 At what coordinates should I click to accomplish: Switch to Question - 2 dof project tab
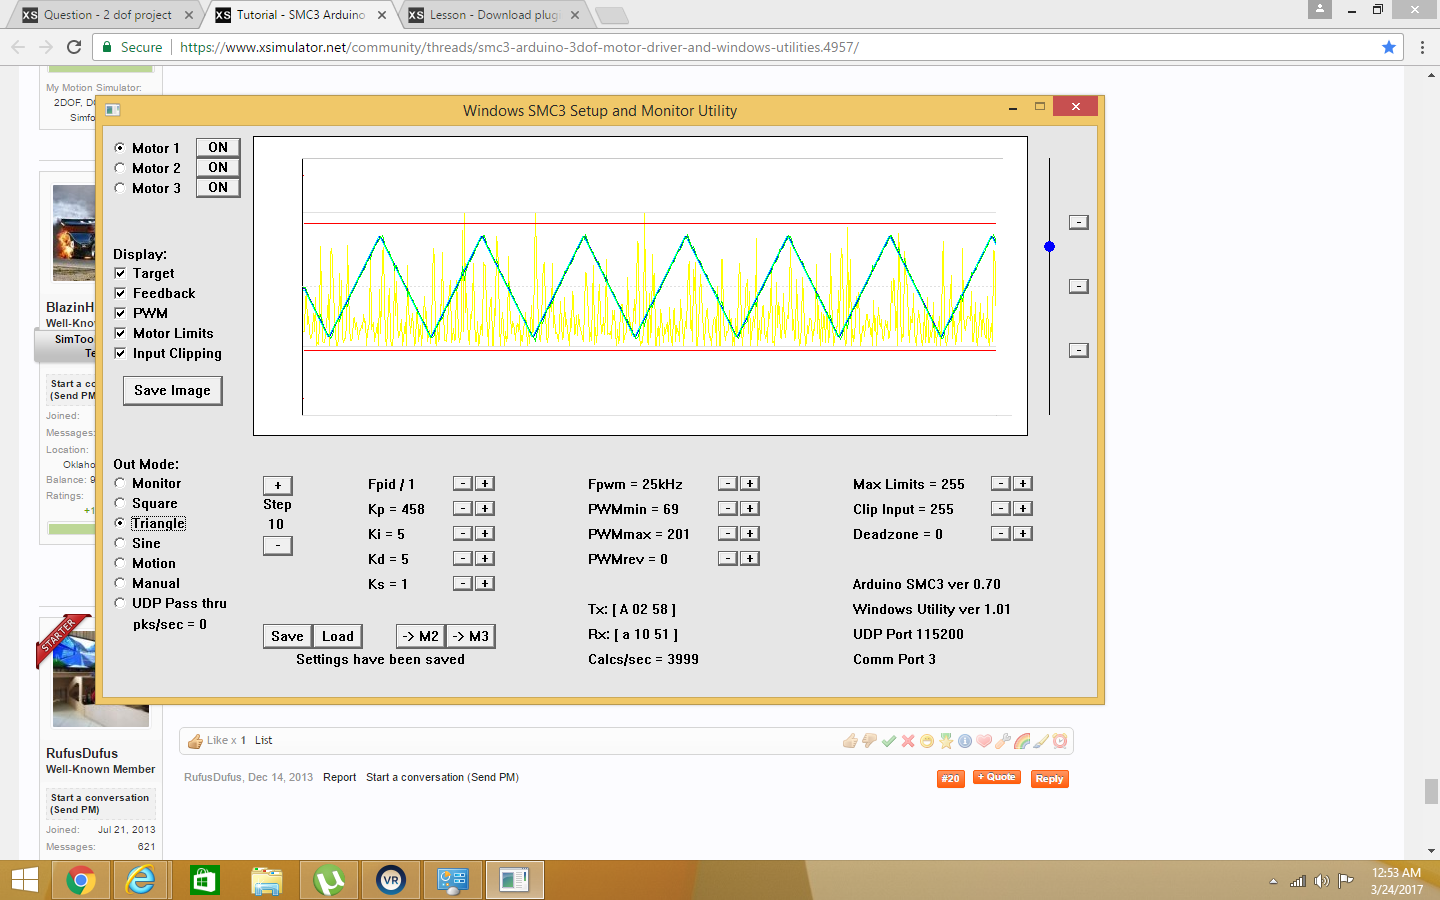[107, 15]
